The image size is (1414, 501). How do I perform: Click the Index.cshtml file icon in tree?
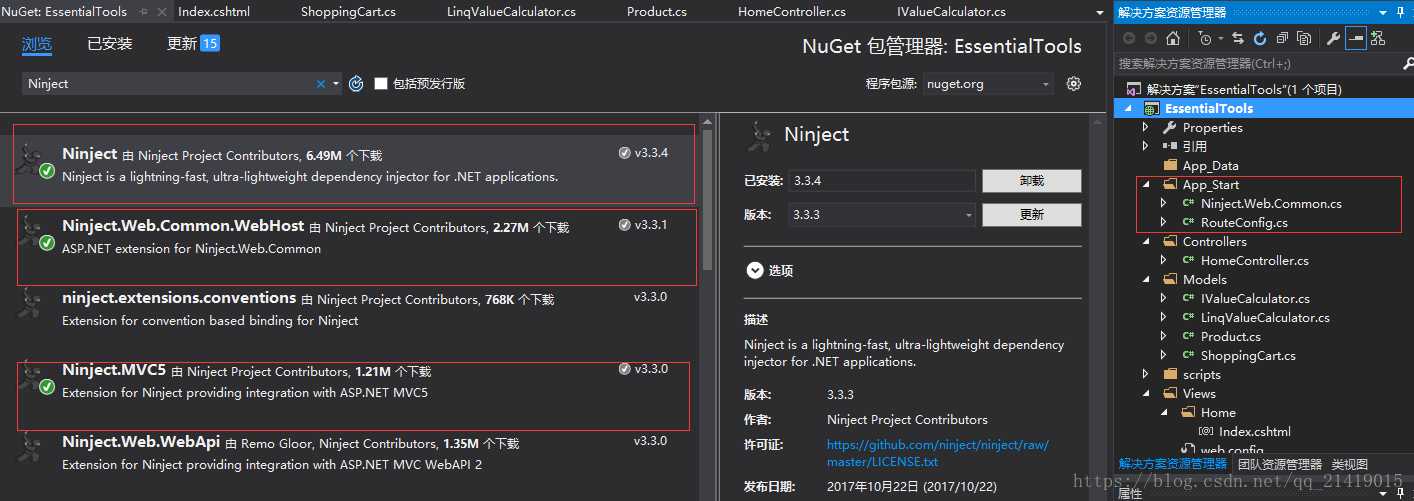(x=1206, y=431)
